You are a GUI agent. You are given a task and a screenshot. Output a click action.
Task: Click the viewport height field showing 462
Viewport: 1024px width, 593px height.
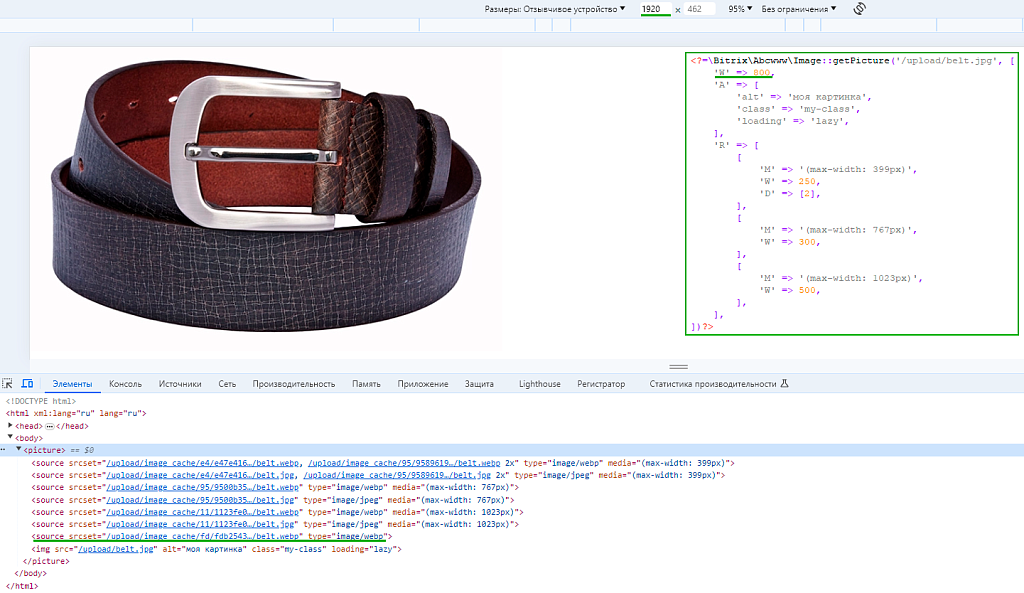(699, 9)
